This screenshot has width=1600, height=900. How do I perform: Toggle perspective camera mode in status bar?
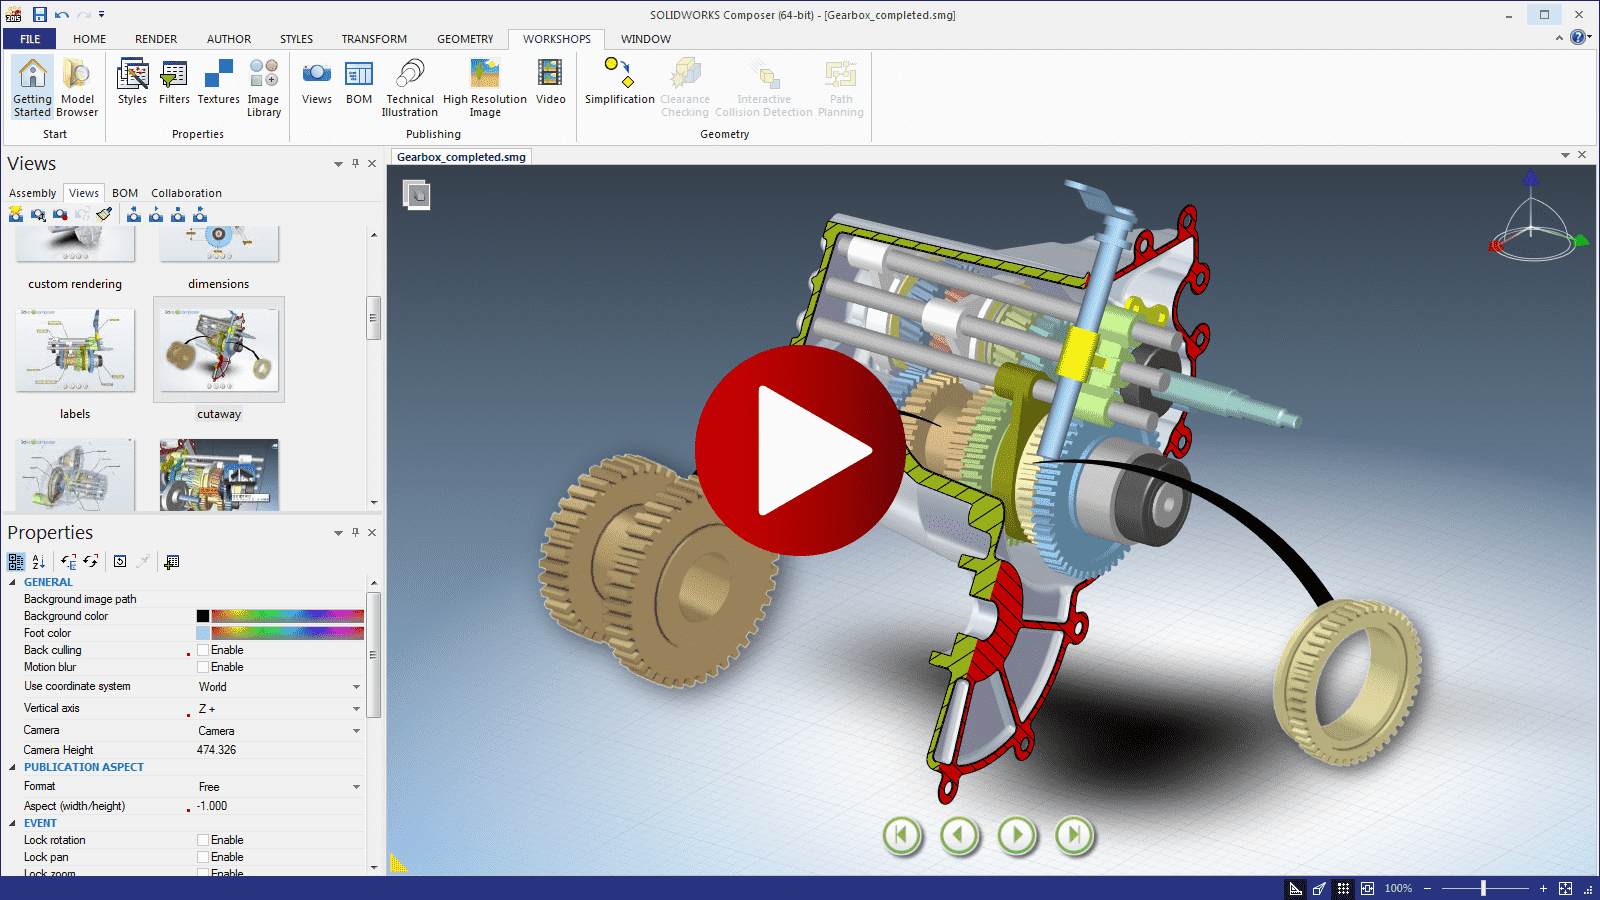(1320, 888)
